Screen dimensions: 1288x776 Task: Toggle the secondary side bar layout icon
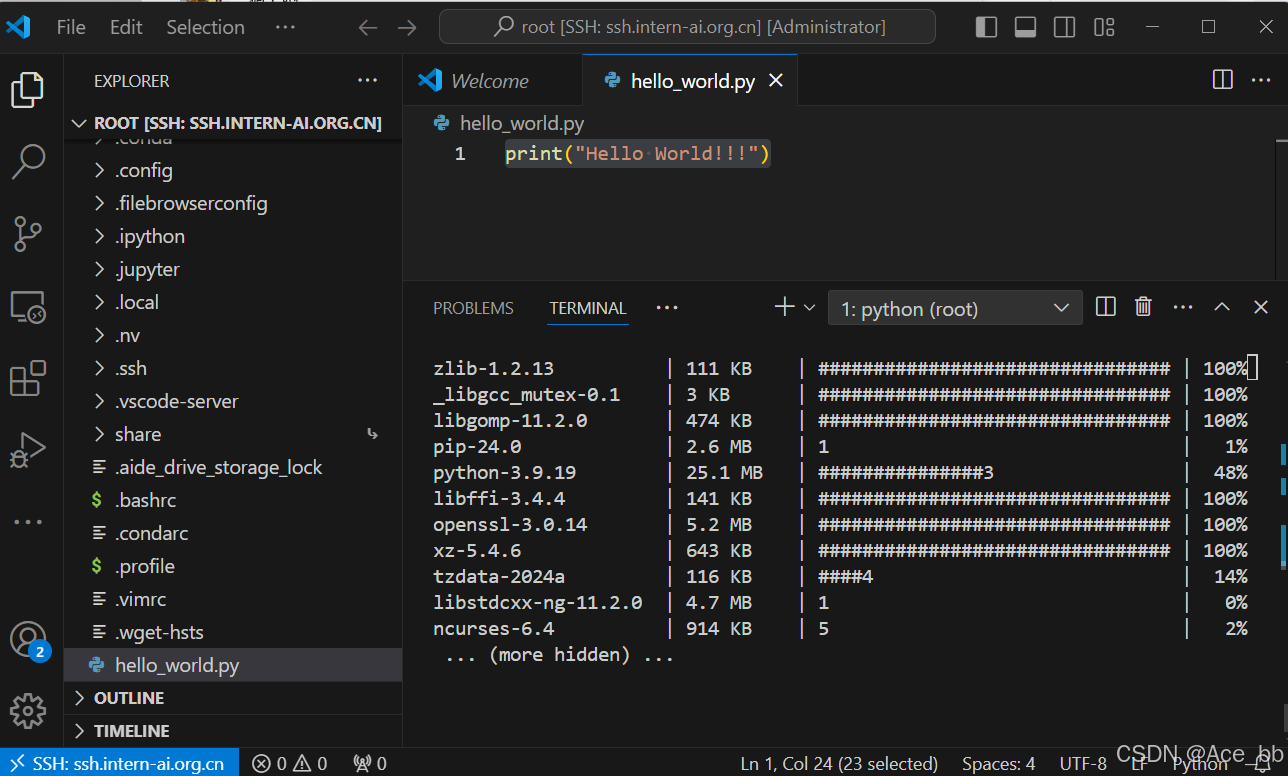coord(1064,27)
